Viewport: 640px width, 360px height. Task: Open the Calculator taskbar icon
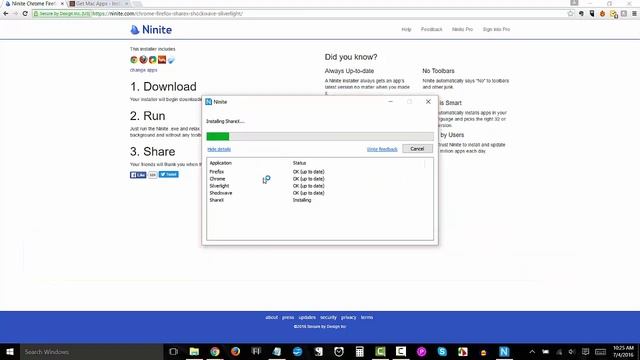tap(360, 351)
